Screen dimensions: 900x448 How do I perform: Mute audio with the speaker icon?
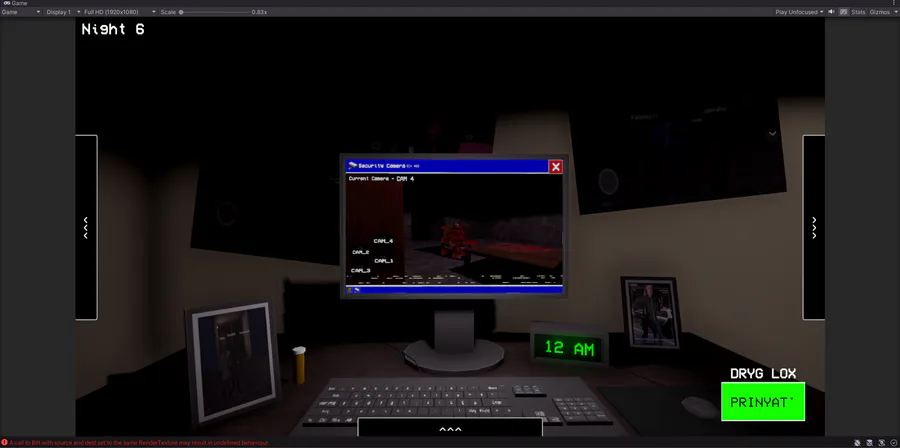point(831,12)
